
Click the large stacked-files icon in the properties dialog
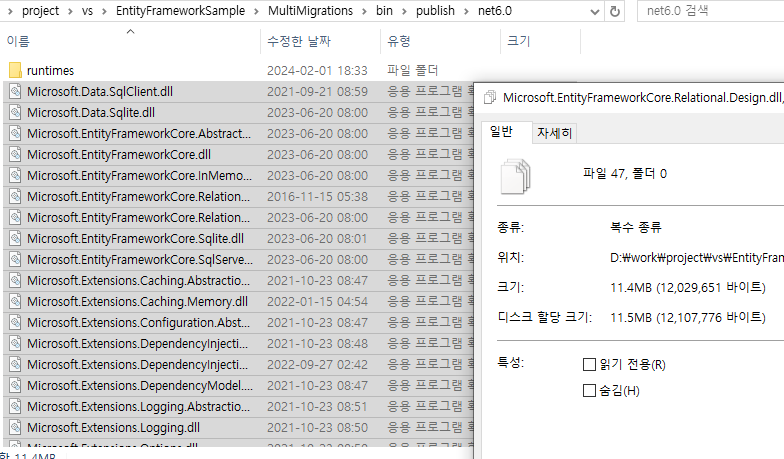[515, 176]
